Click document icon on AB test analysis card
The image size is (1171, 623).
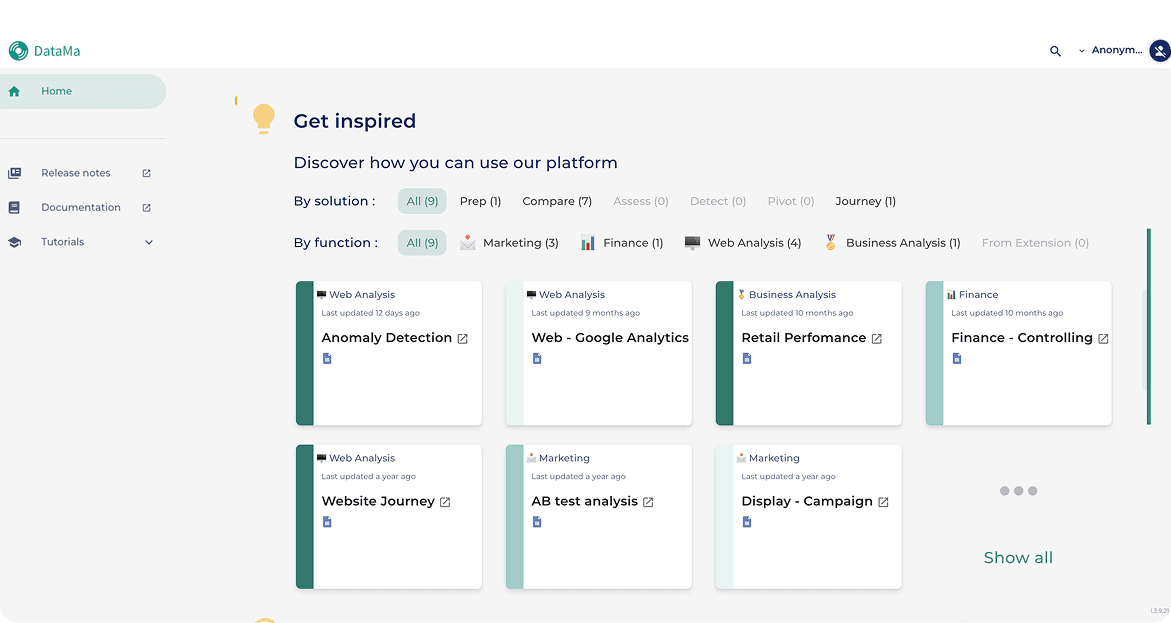pyautogui.click(x=537, y=522)
